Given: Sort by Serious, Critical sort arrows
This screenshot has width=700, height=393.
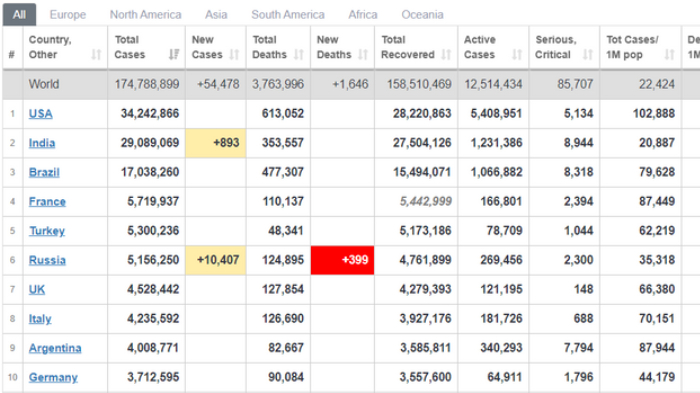Looking at the screenshot, I should pos(588,54).
